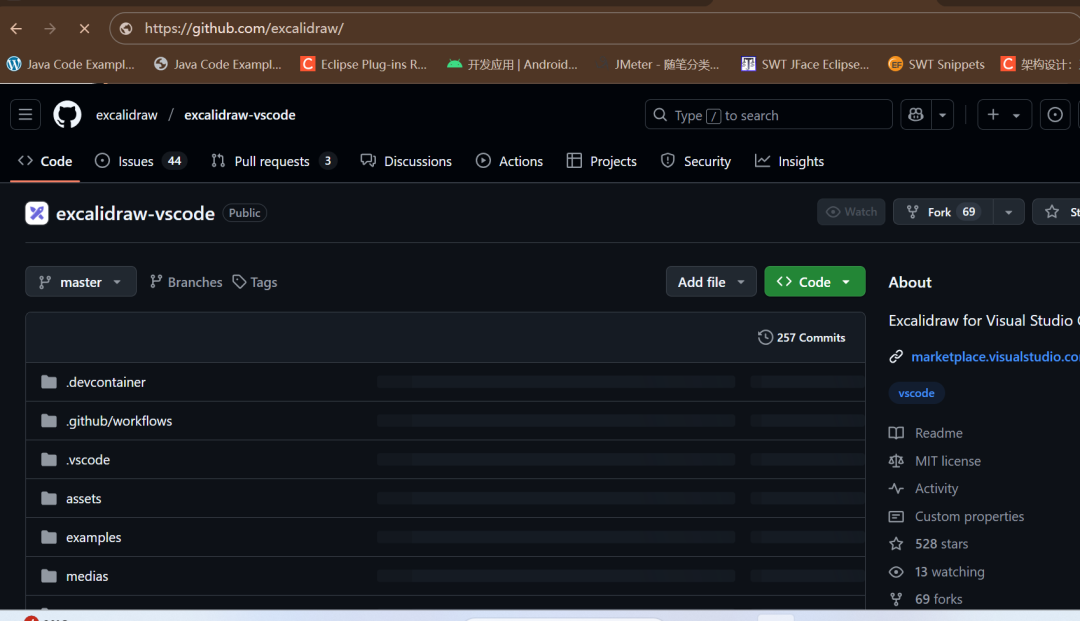
Task: Switch to the Code tab
Action: point(45,161)
